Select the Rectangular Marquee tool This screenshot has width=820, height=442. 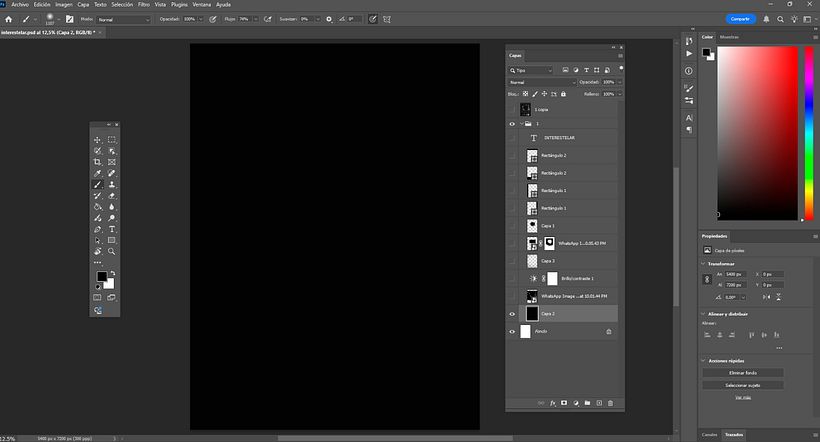(x=111, y=140)
